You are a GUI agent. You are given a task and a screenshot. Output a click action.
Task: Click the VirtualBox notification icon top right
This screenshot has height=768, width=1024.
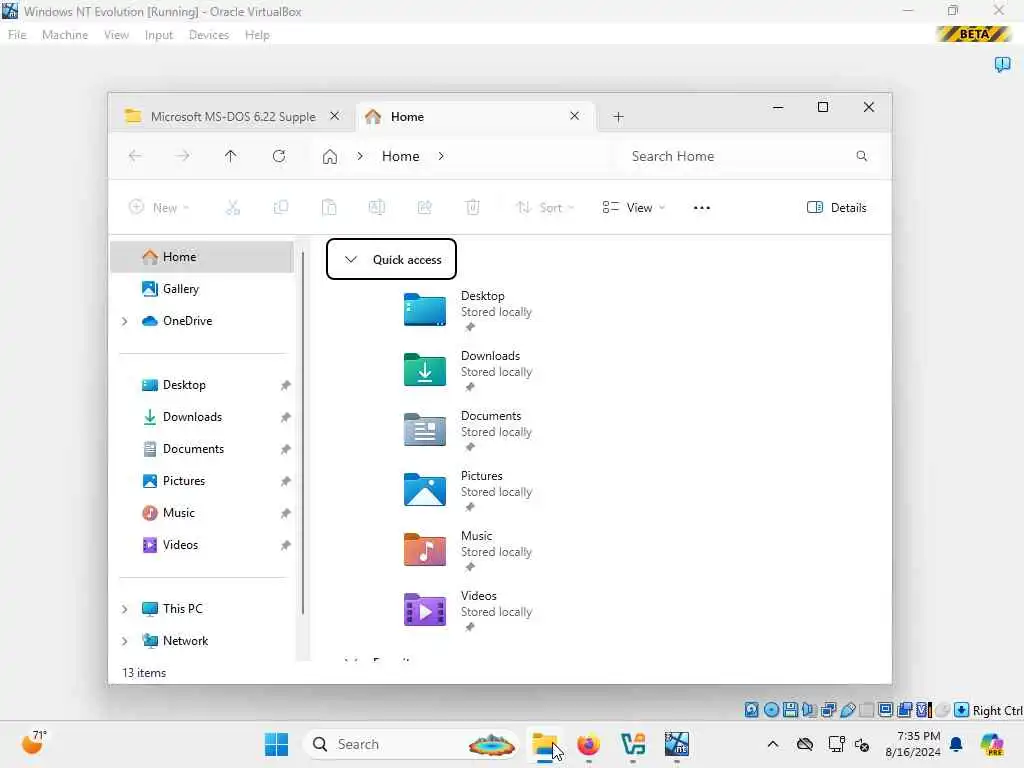click(1002, 64)
